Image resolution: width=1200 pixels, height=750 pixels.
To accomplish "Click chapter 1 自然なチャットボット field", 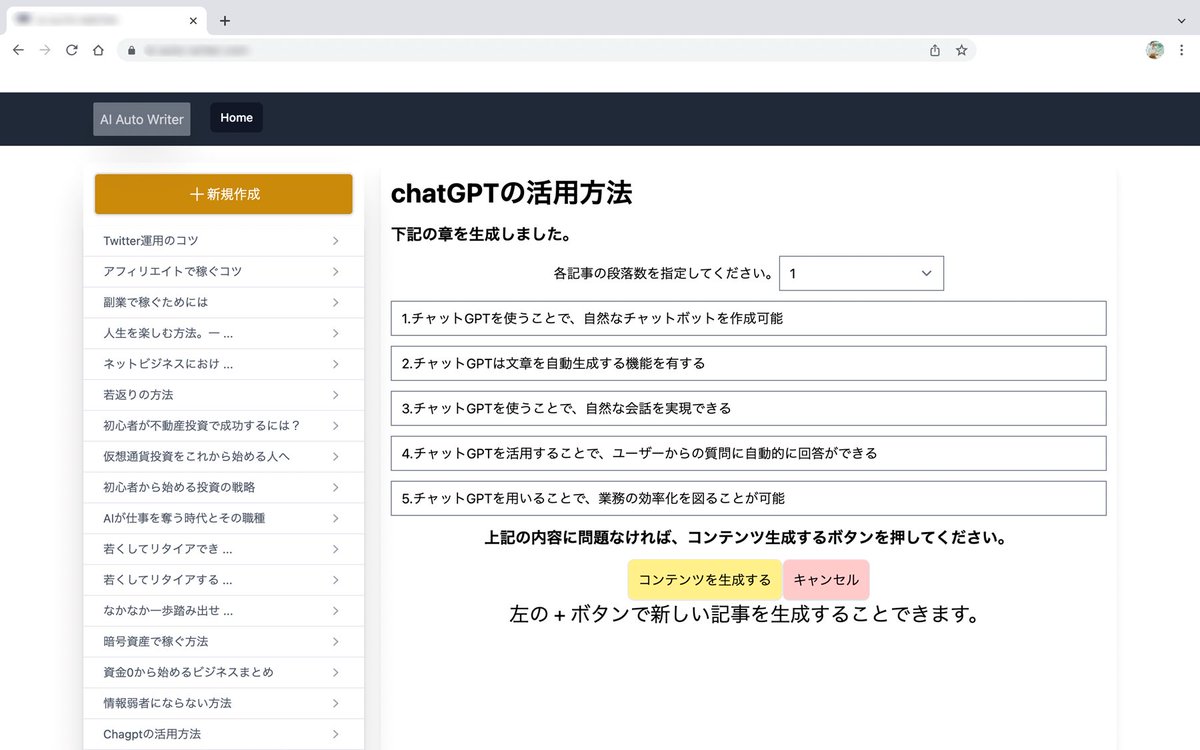I will click(749, 318).
